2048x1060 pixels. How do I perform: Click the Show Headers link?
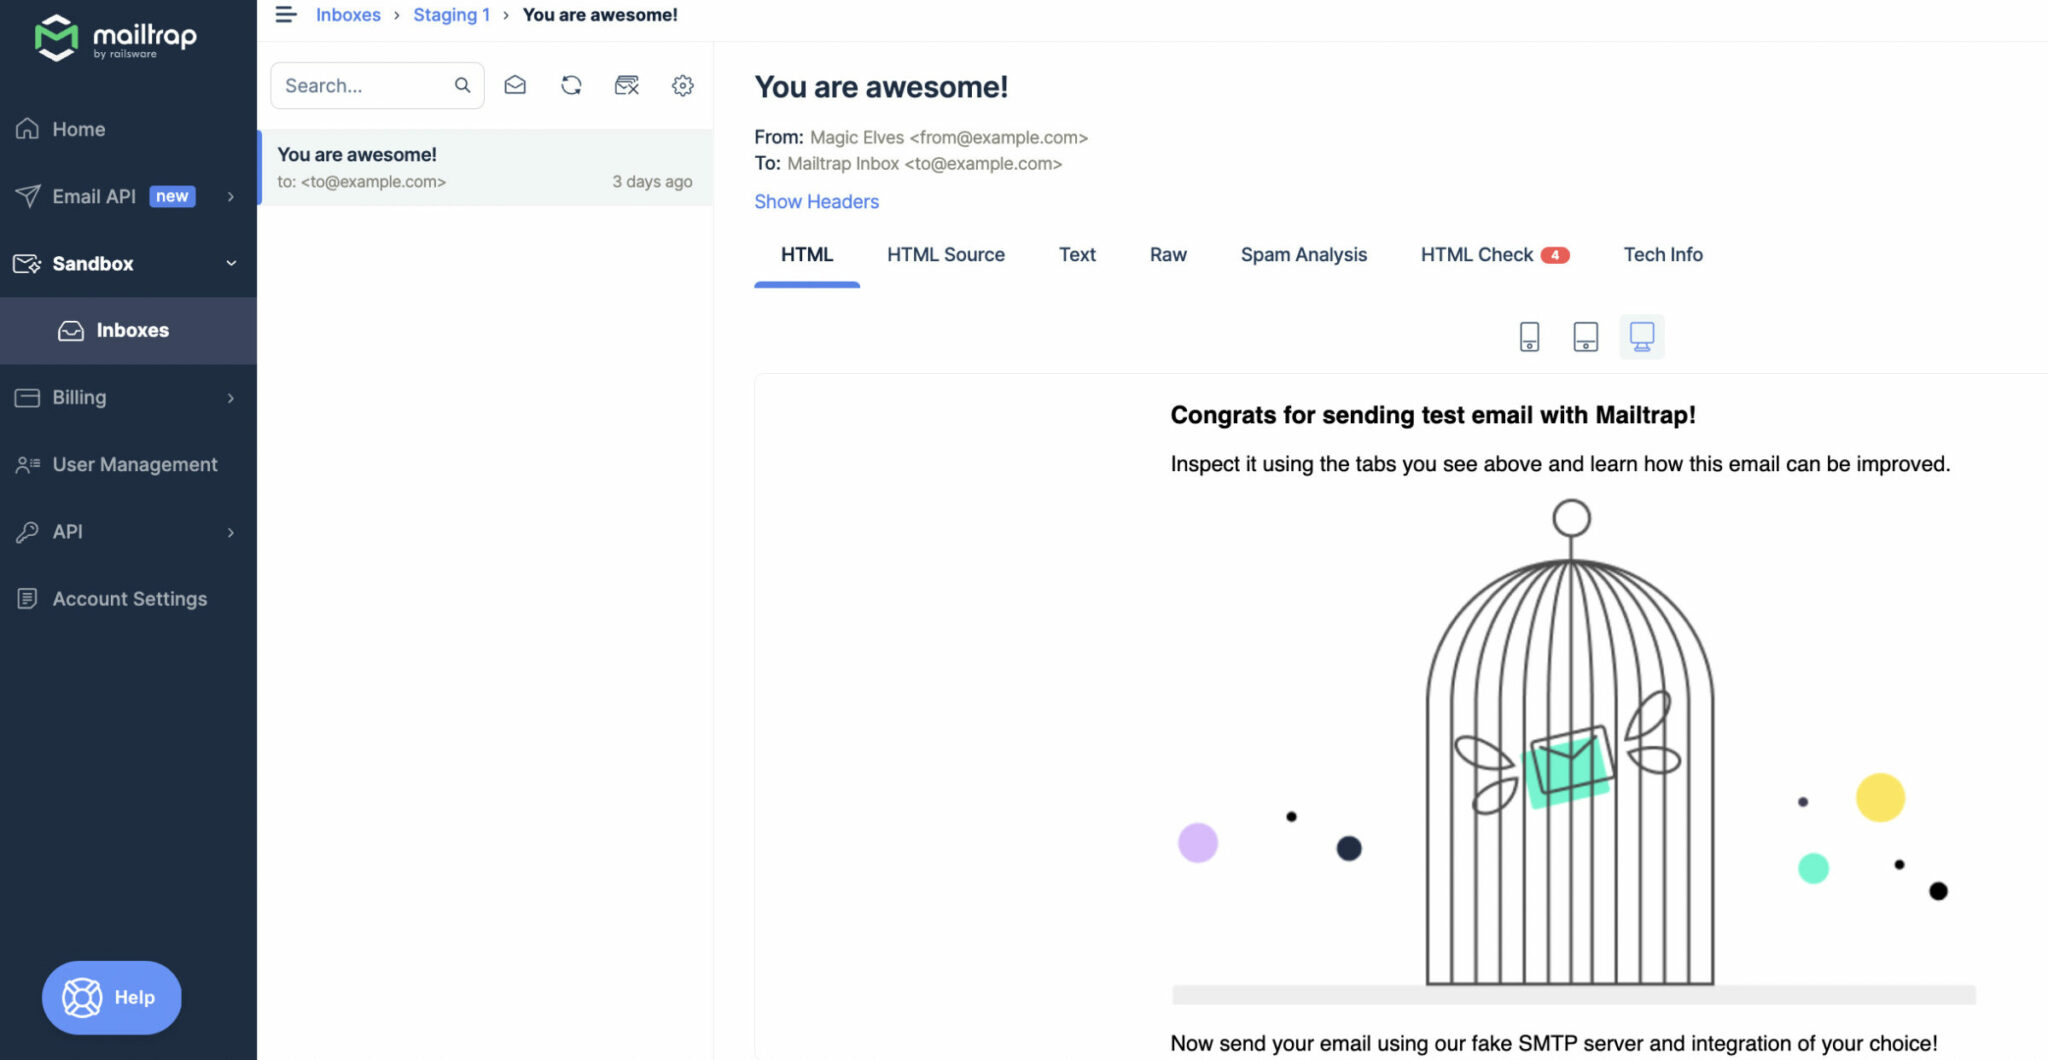[x=816, y=201]
